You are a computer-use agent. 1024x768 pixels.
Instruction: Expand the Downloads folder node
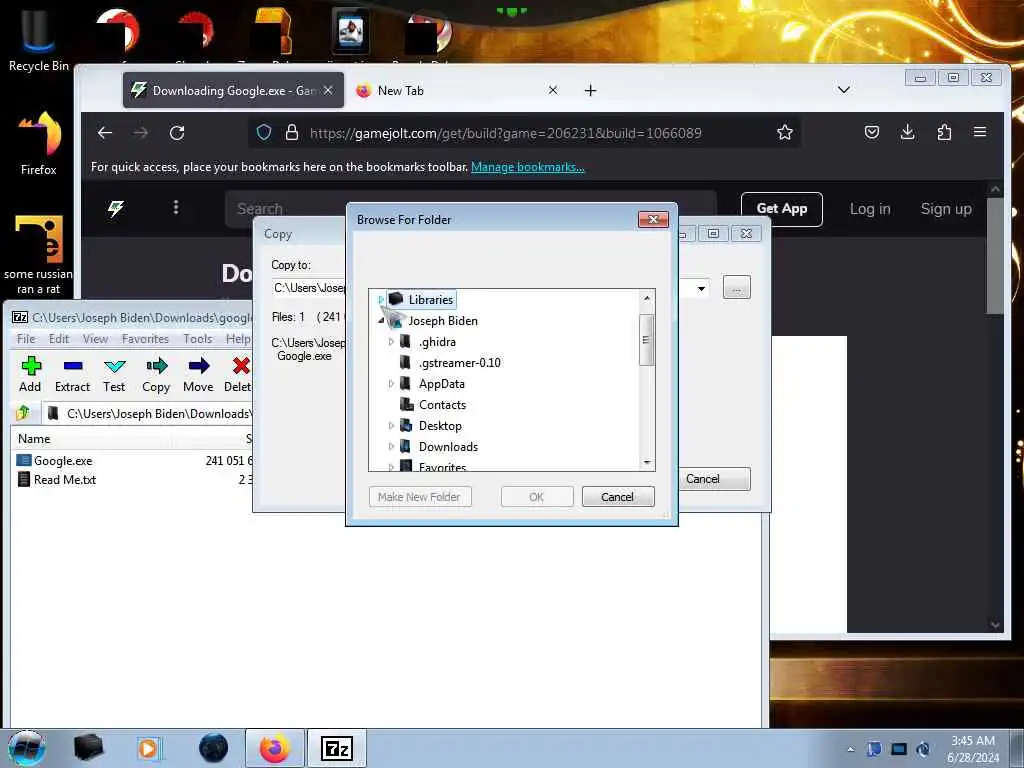coord(391,447)
